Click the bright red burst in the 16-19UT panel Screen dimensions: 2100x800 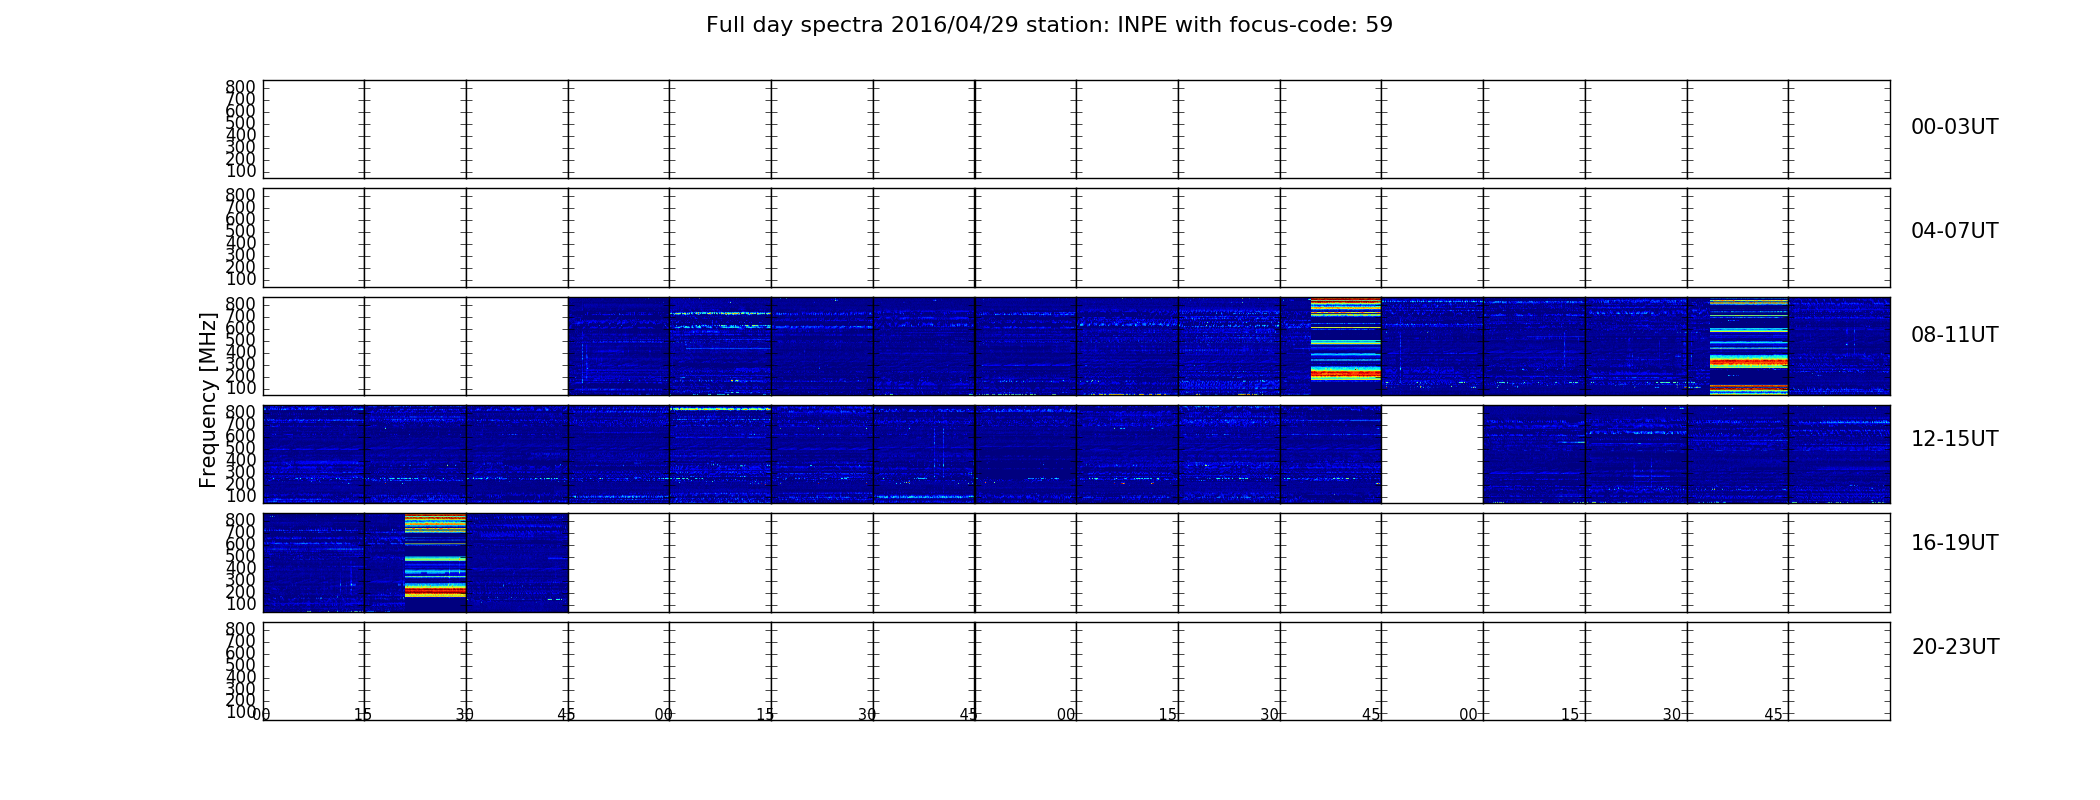click(435, 555)
